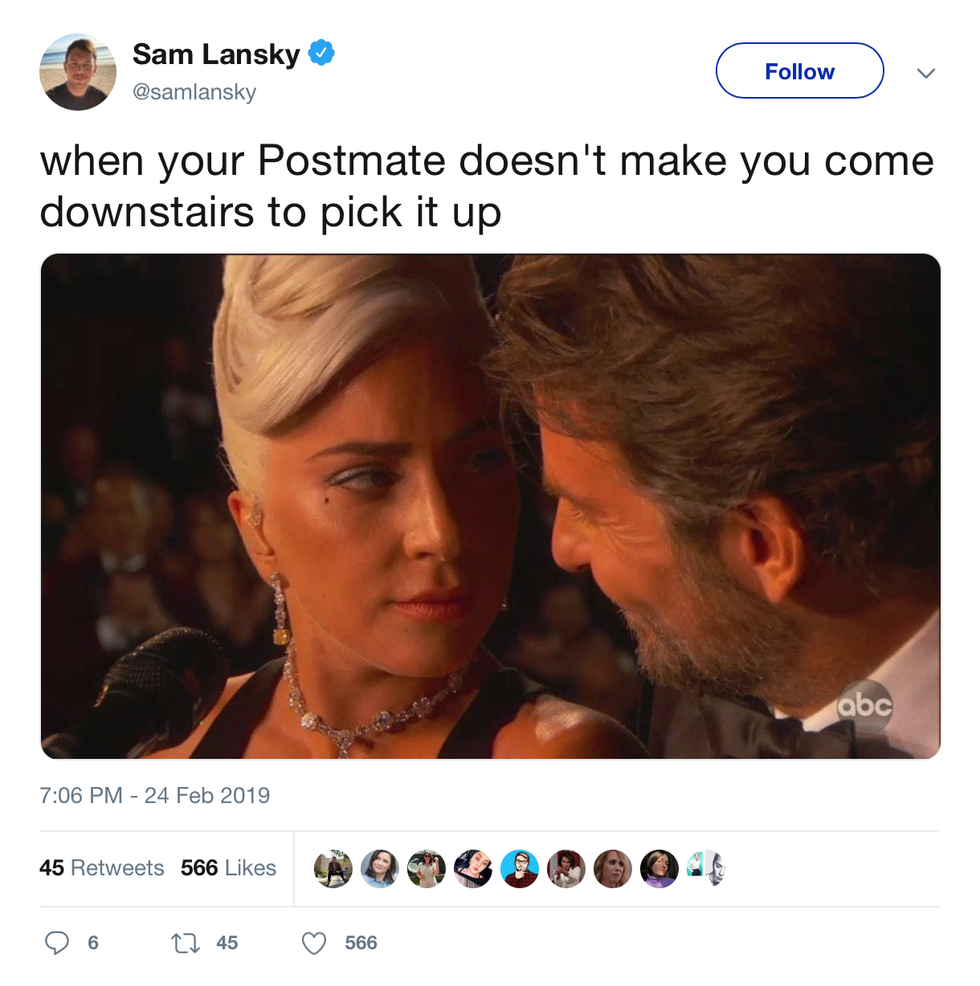This screenshot has height=986, width=980.
Task: Like the tweet with the heart icon
Action: (314, 943)
